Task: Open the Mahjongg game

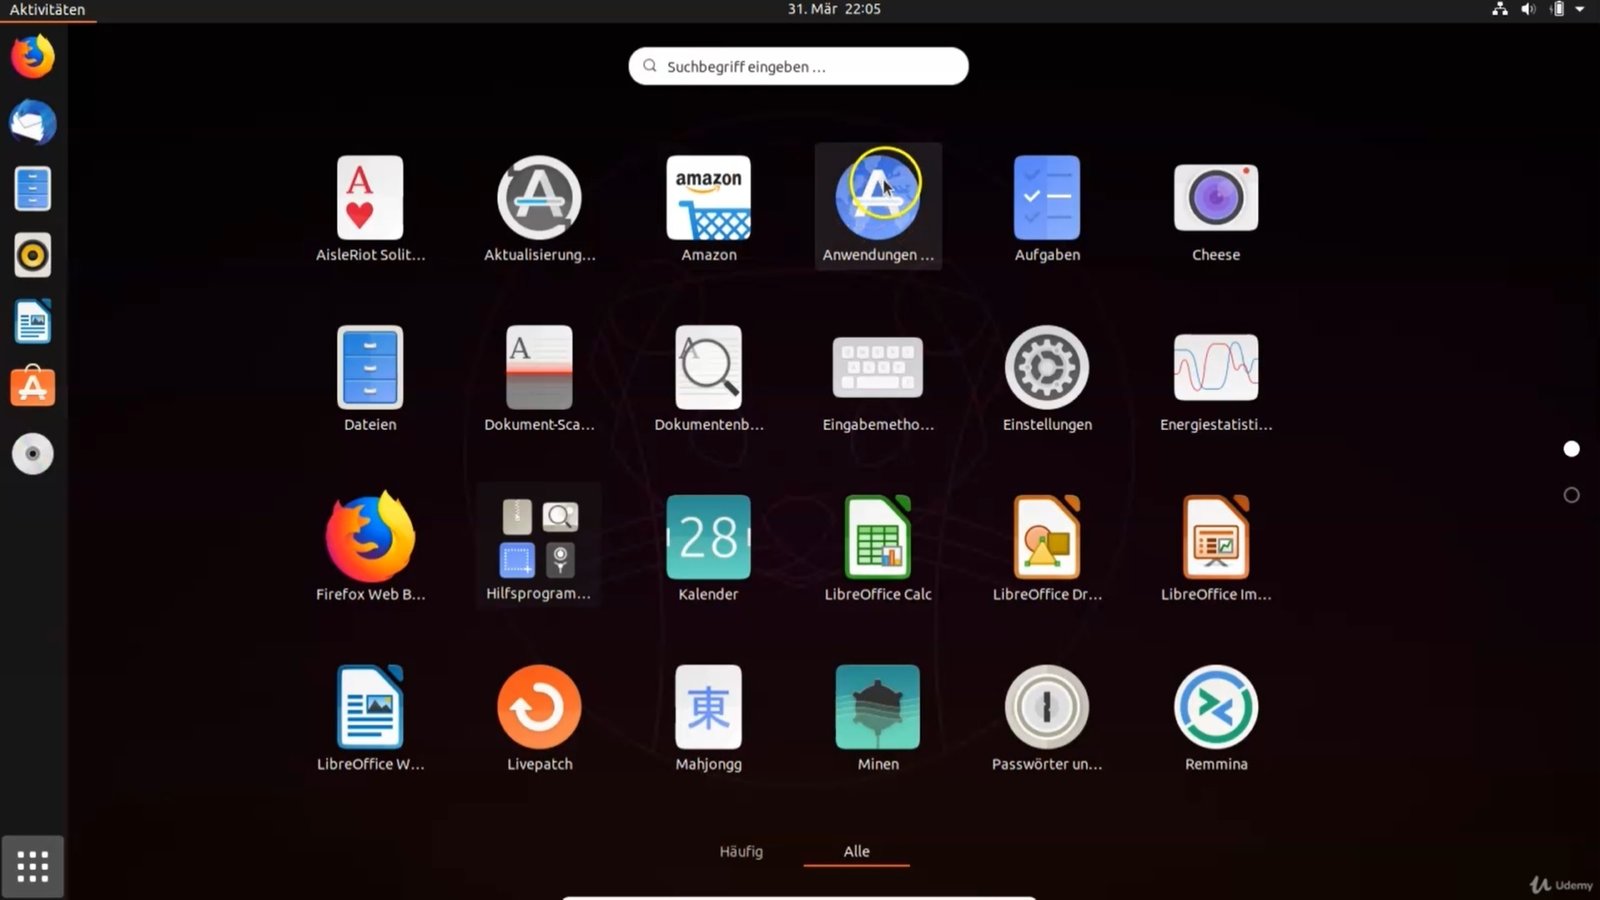Action: (708, 708)
